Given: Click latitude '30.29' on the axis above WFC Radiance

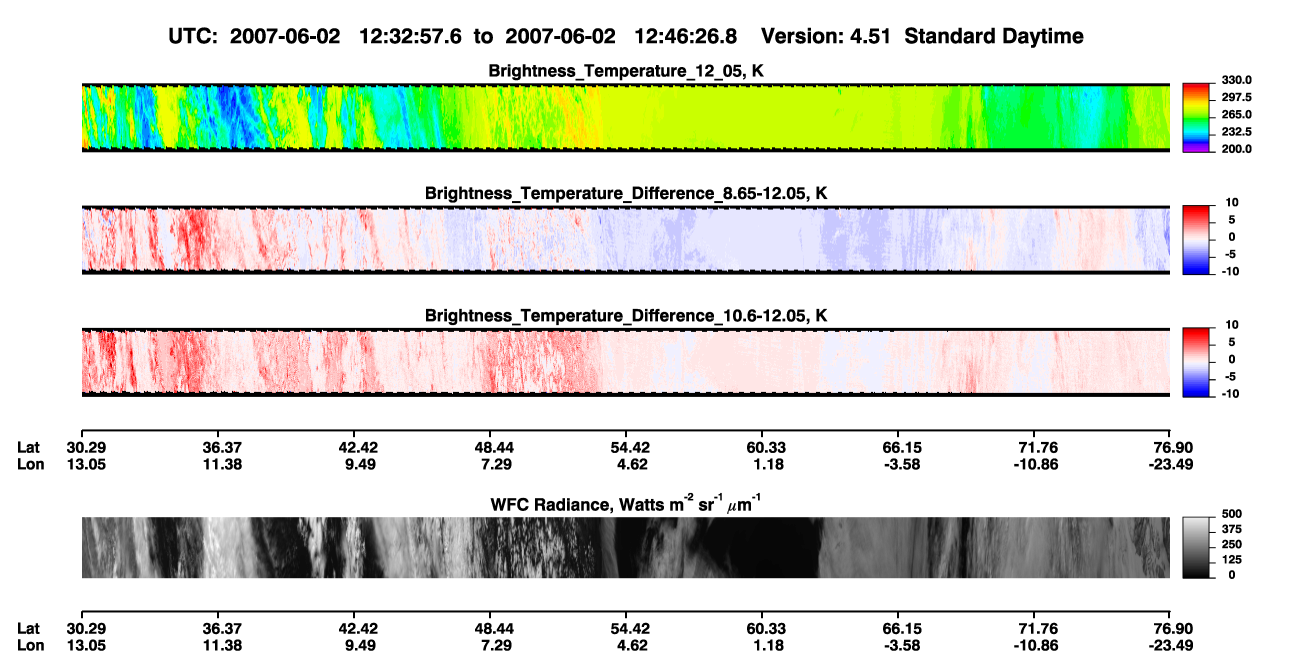Looking at the screenshot, I should (x=87, y=447).
